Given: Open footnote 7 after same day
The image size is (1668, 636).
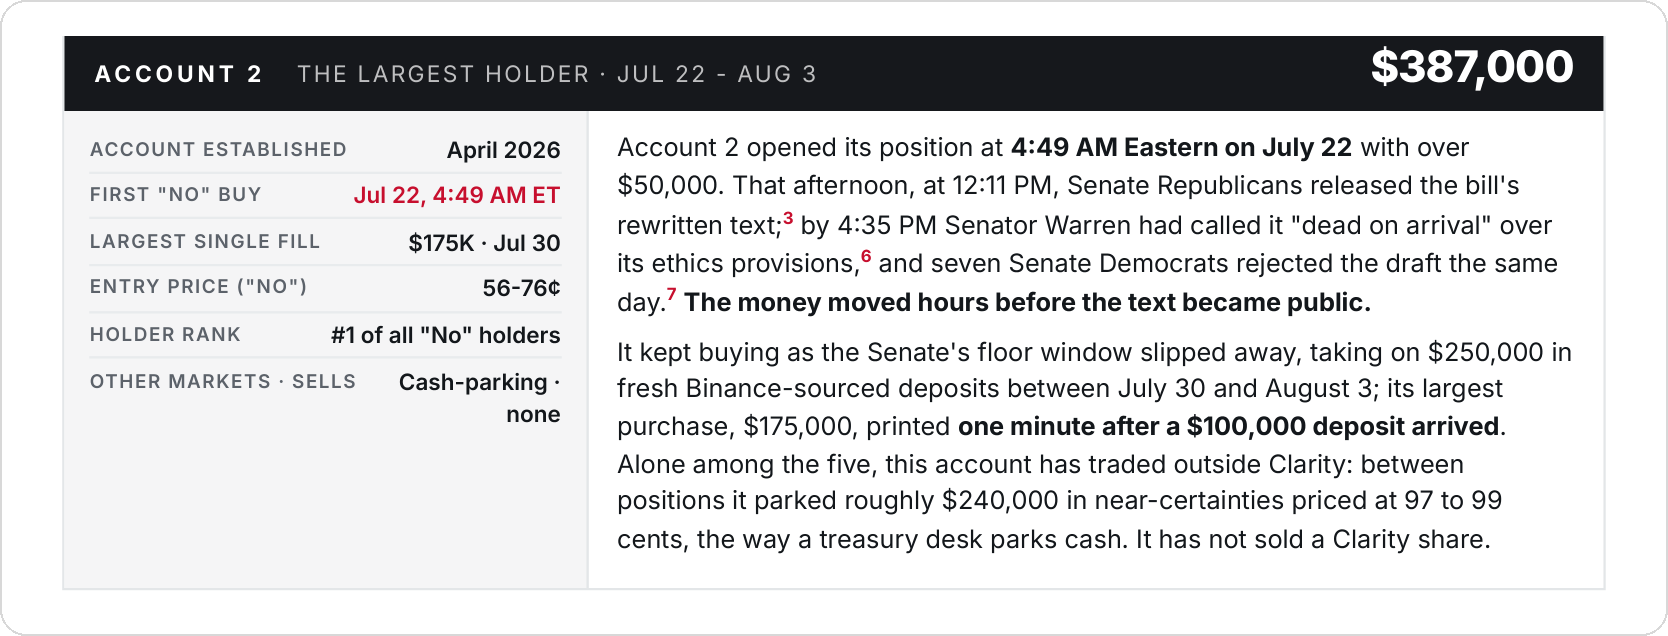Looking at the screenshot, I should [x=672, y=294].
